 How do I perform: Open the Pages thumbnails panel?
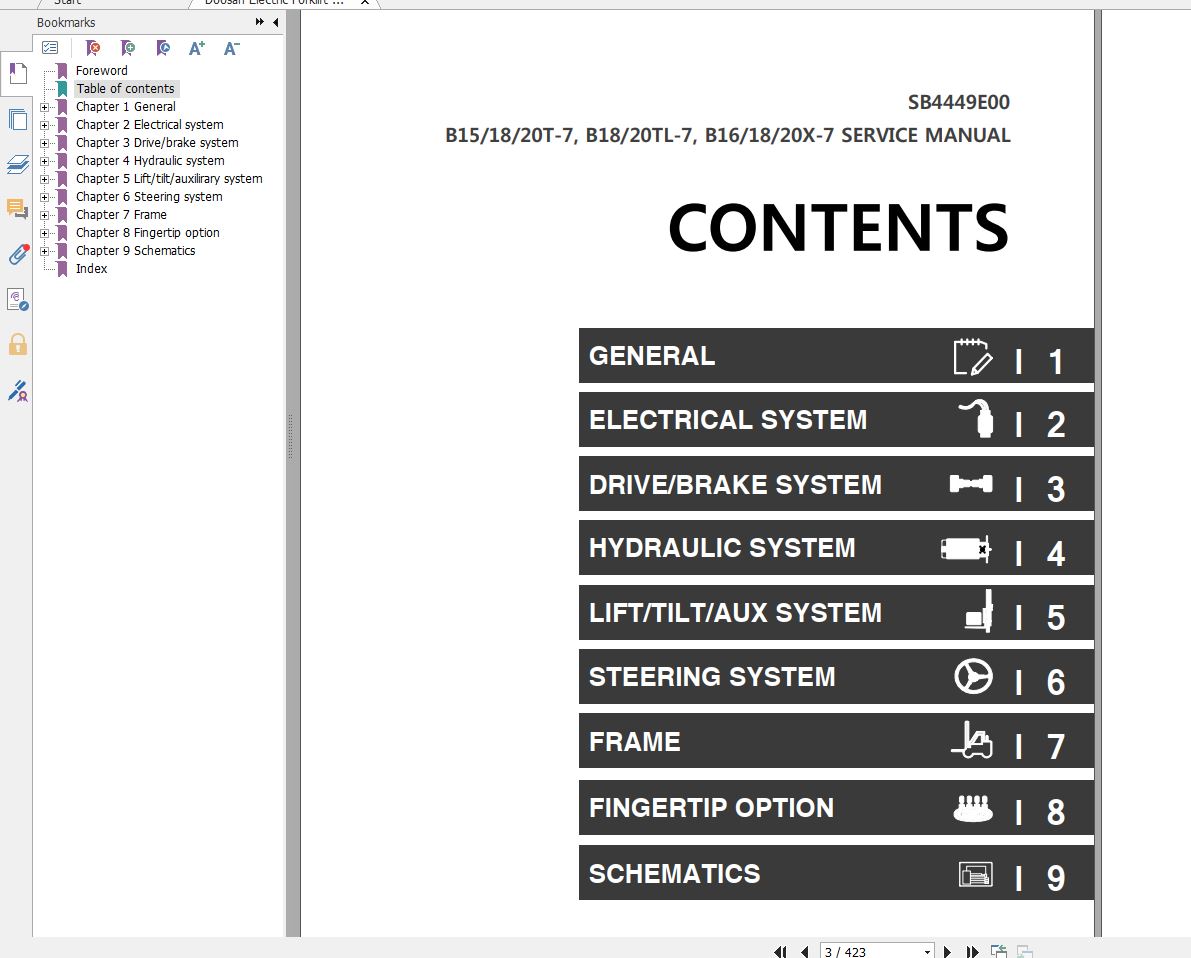17,120
